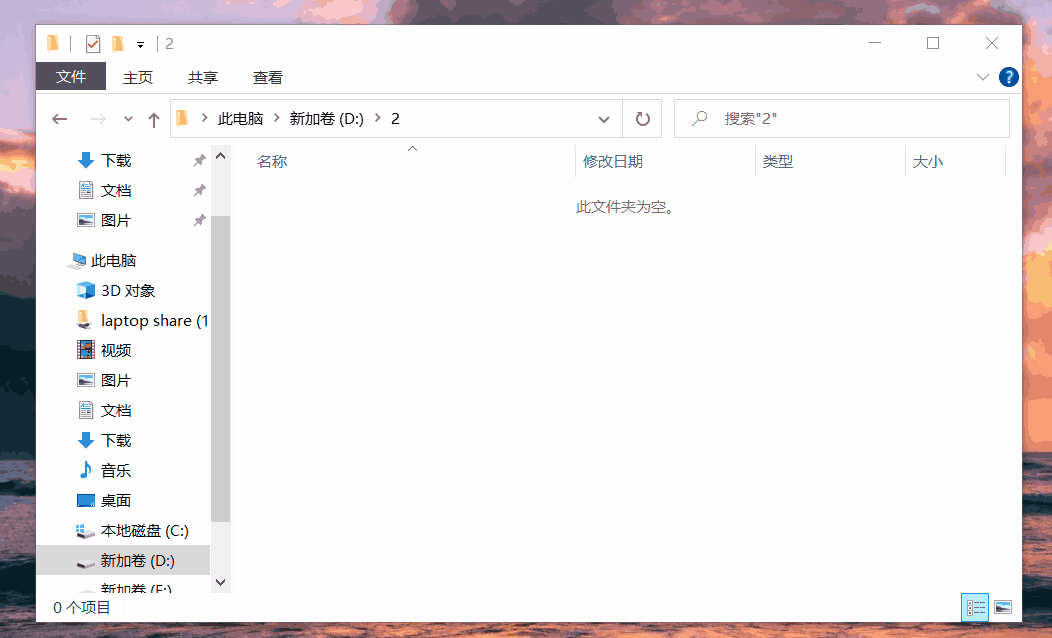The image size is (1052, 638).
Task: Open the recent locations dropdown arrow
Action: [128, 119]
